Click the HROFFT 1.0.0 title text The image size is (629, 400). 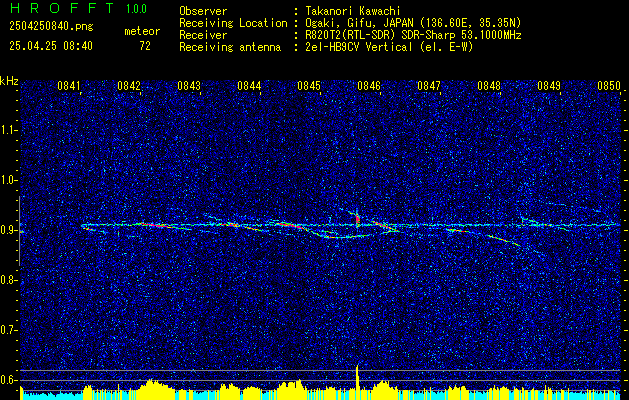[79, 8]
